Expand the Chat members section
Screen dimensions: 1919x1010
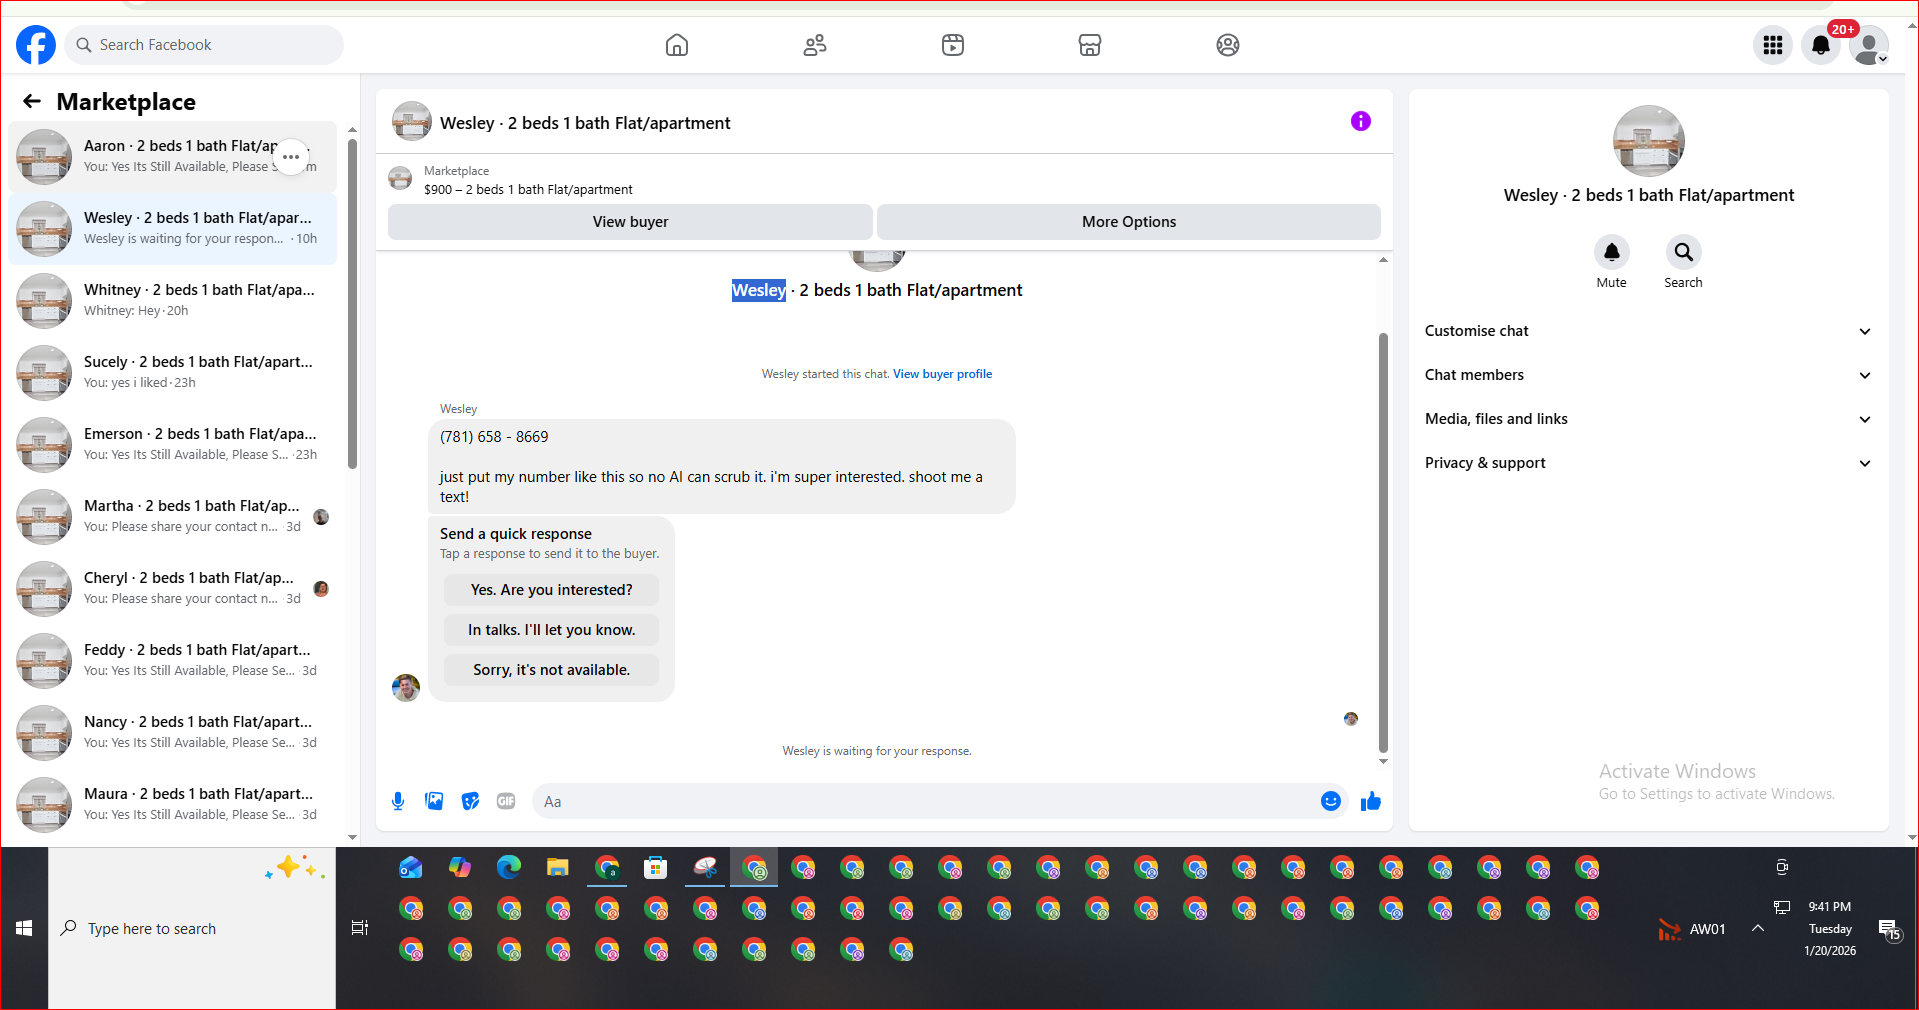click(x=1648, y=375)
